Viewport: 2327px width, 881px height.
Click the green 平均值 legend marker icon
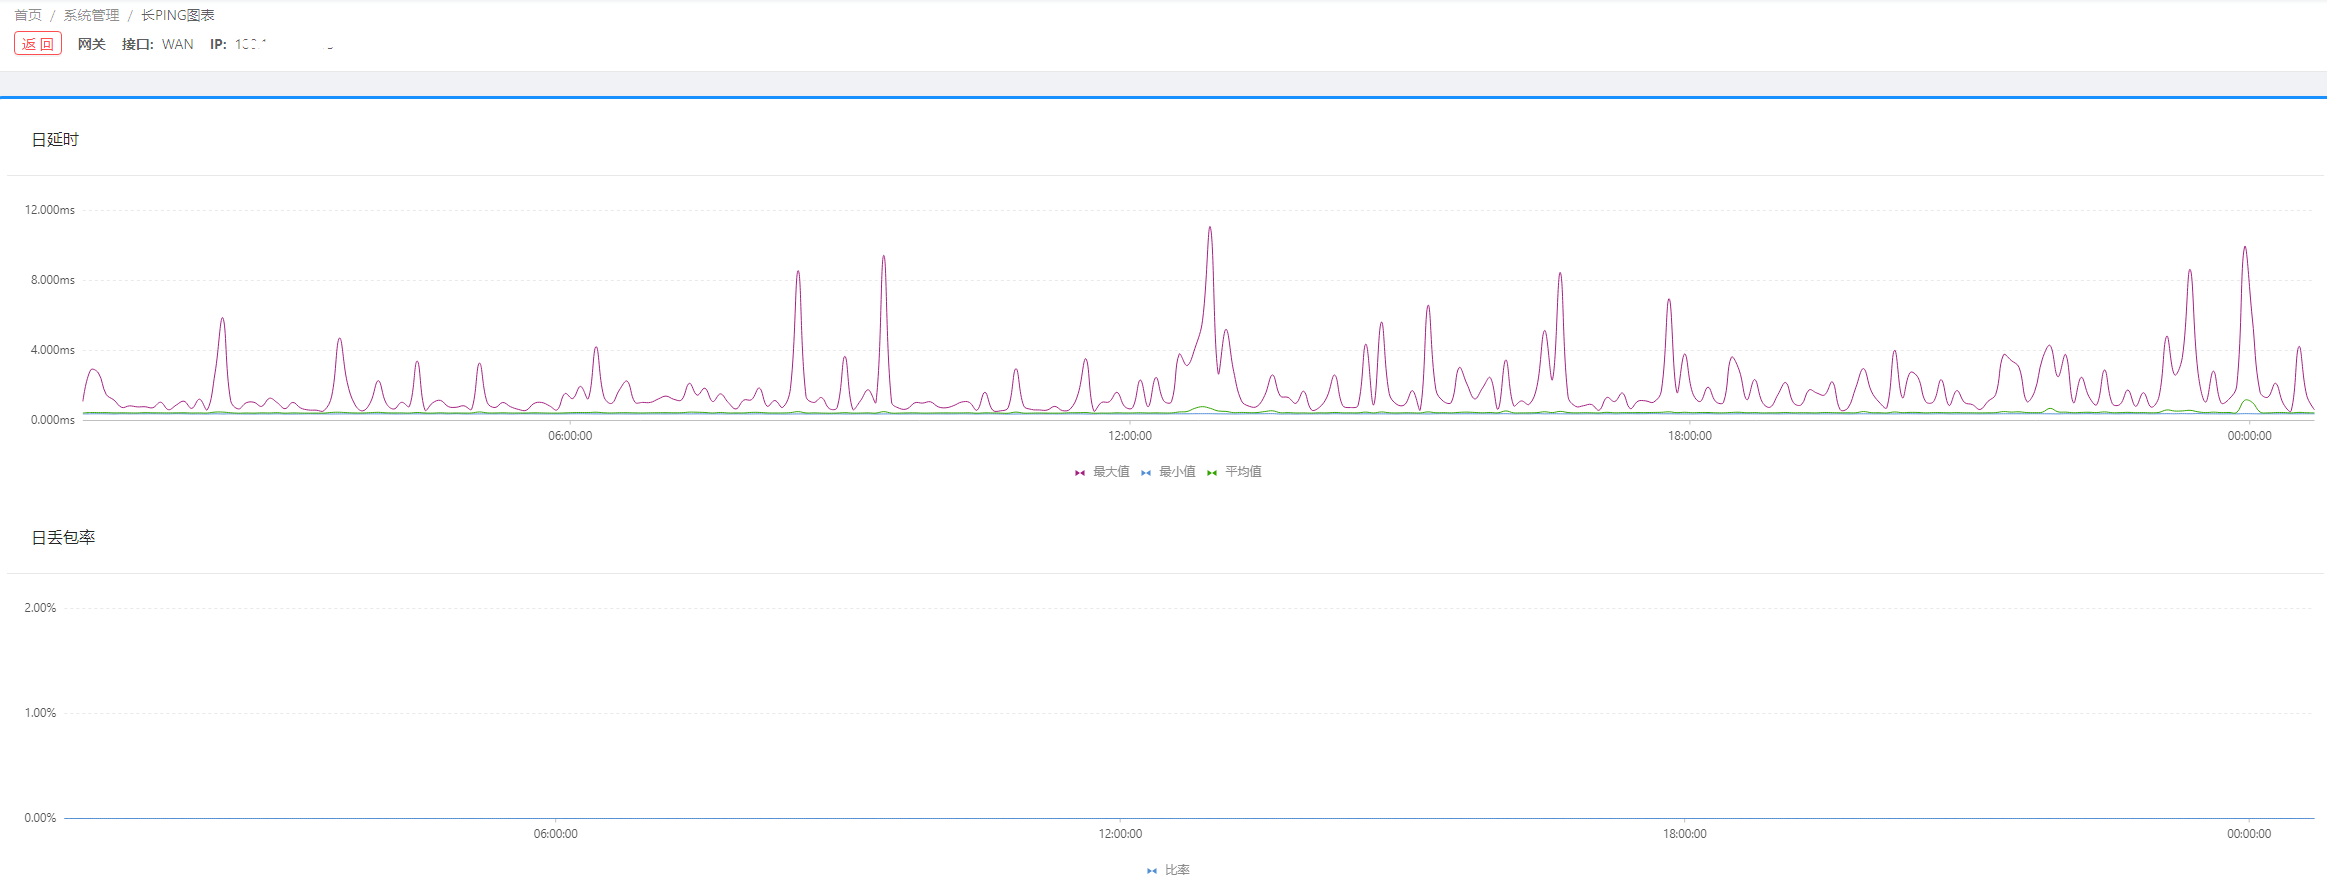[x=1212, y=473]
